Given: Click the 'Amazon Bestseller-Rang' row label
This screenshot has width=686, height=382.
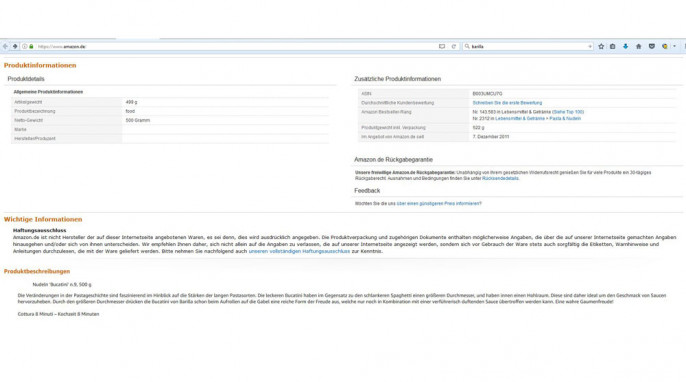Looking at the screenshot, I should 386,112.
